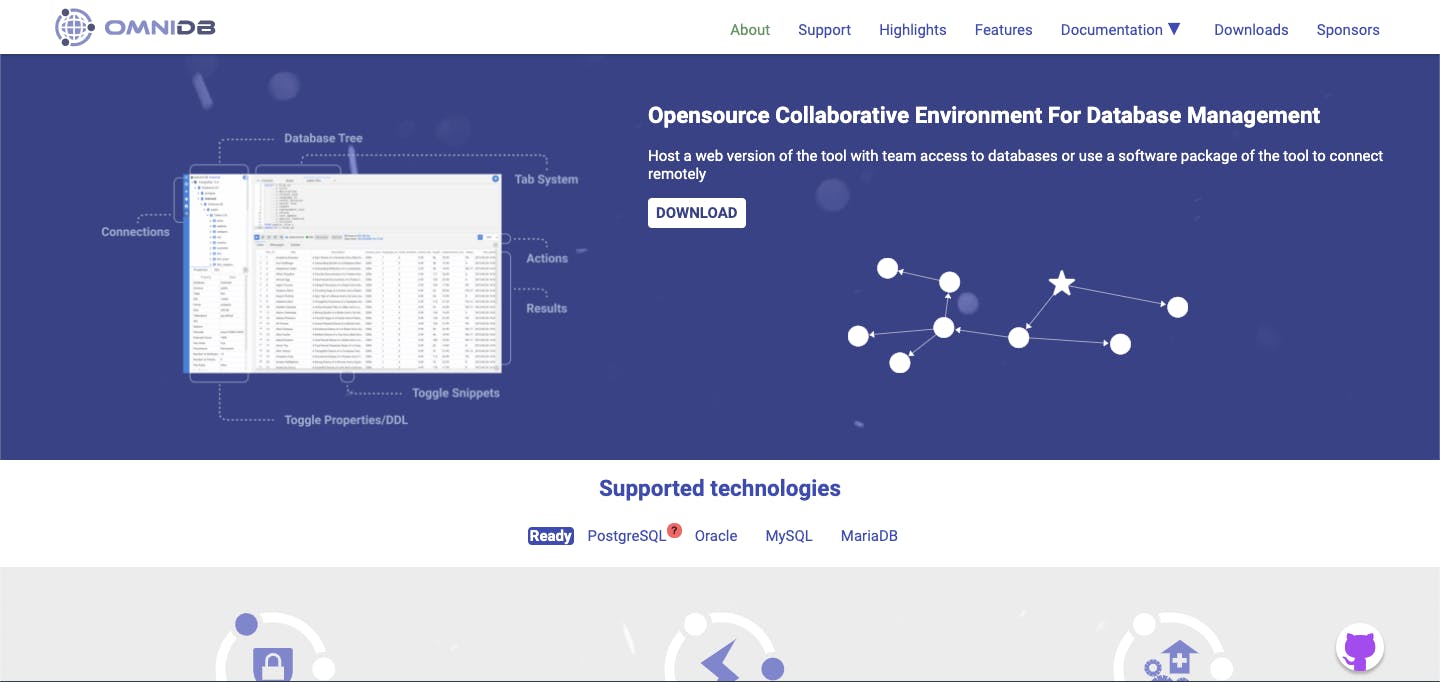This screenshot has width=1440, height=682.
Task: Click the 'Database Tree' label in the diagram
Action: (323, 138)
